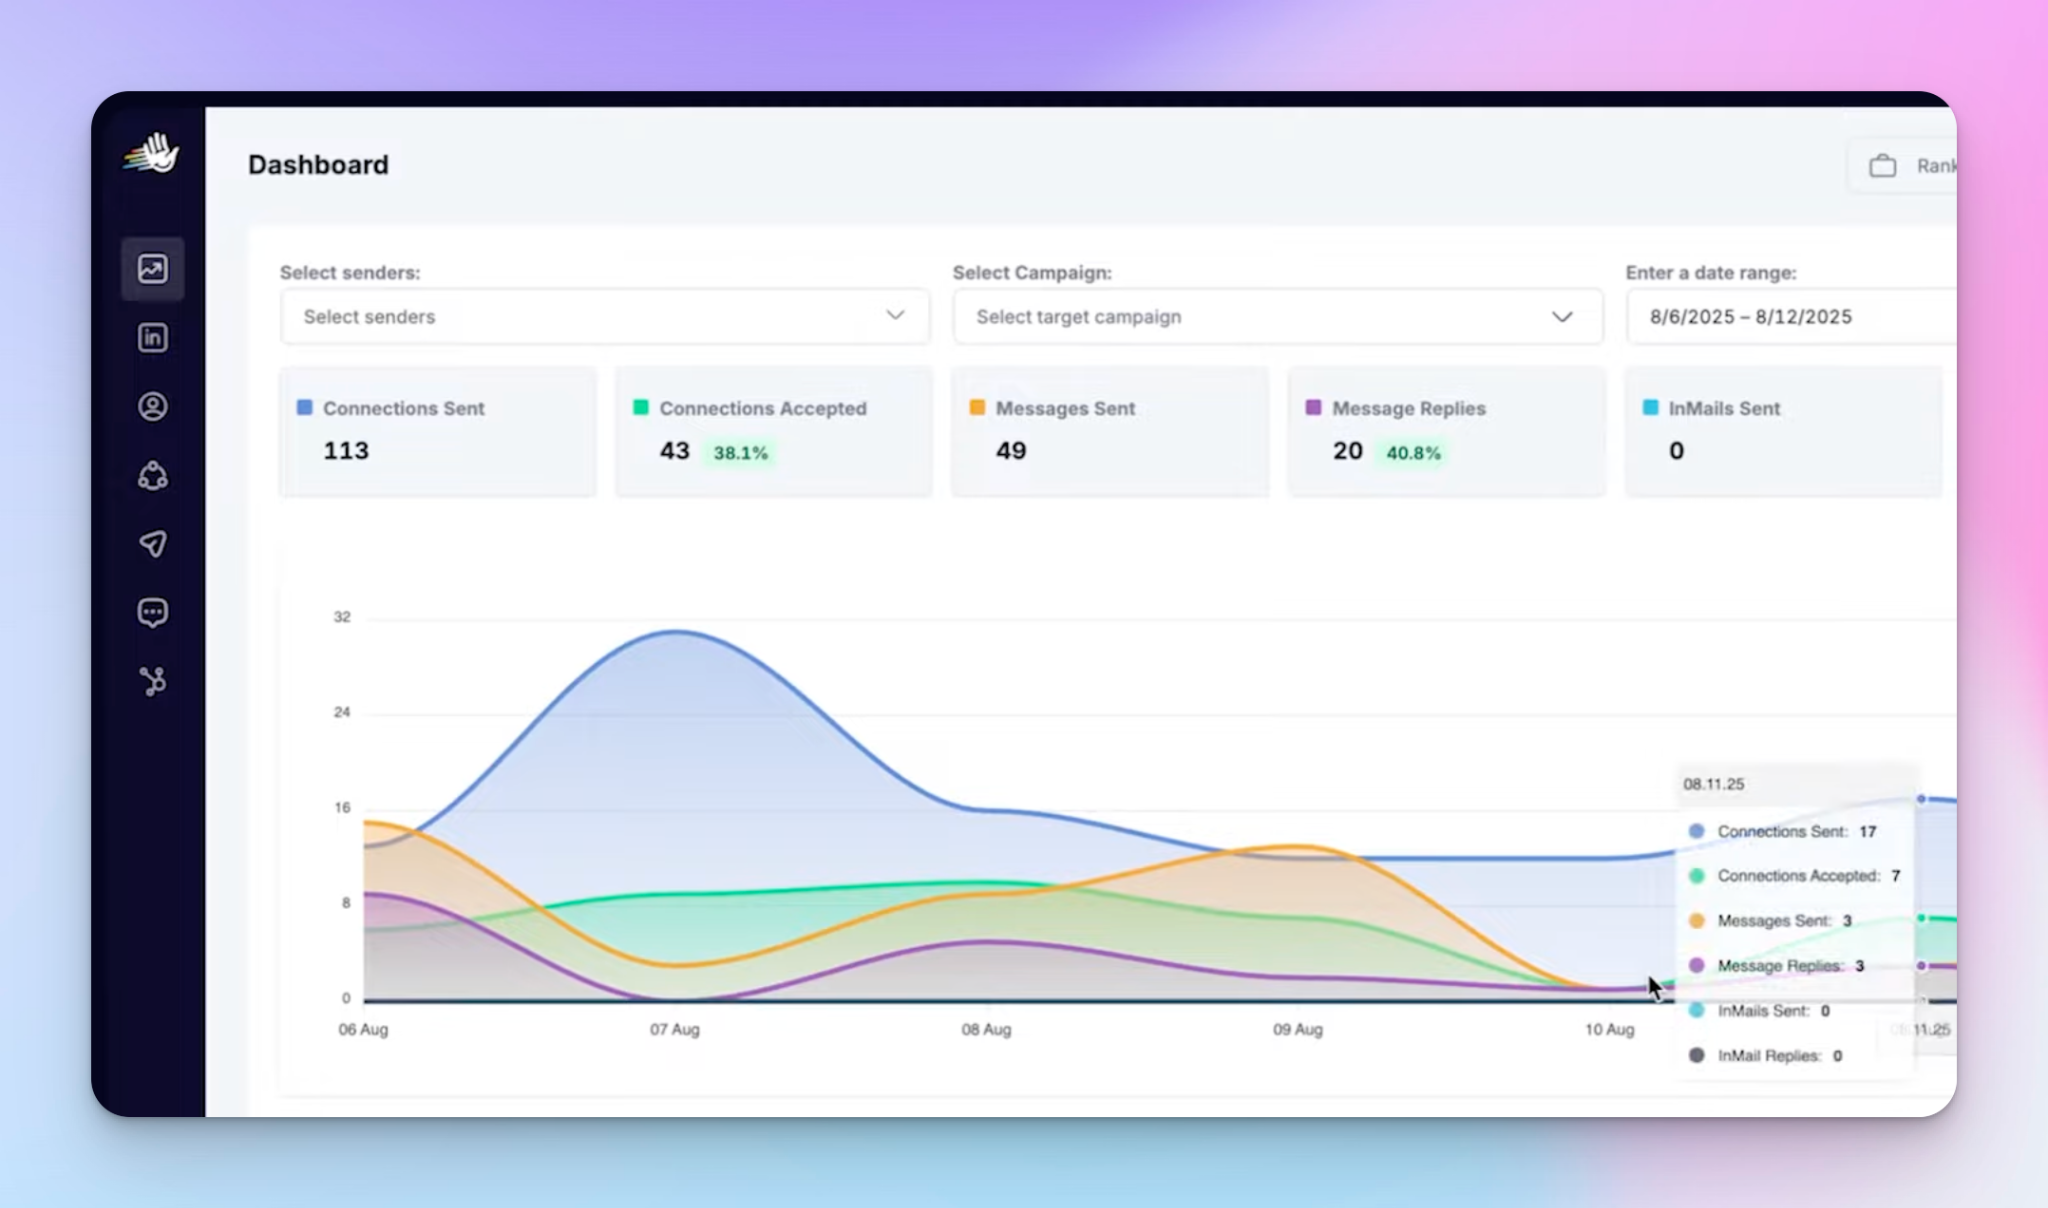
Task: Click the Enter a date range: label
Action: click(x=1711, y=272)
